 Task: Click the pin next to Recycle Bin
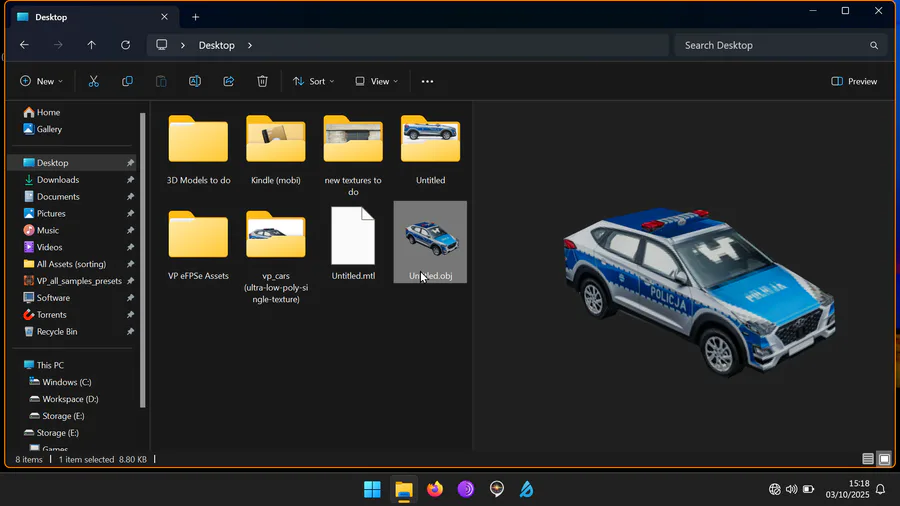130,332
